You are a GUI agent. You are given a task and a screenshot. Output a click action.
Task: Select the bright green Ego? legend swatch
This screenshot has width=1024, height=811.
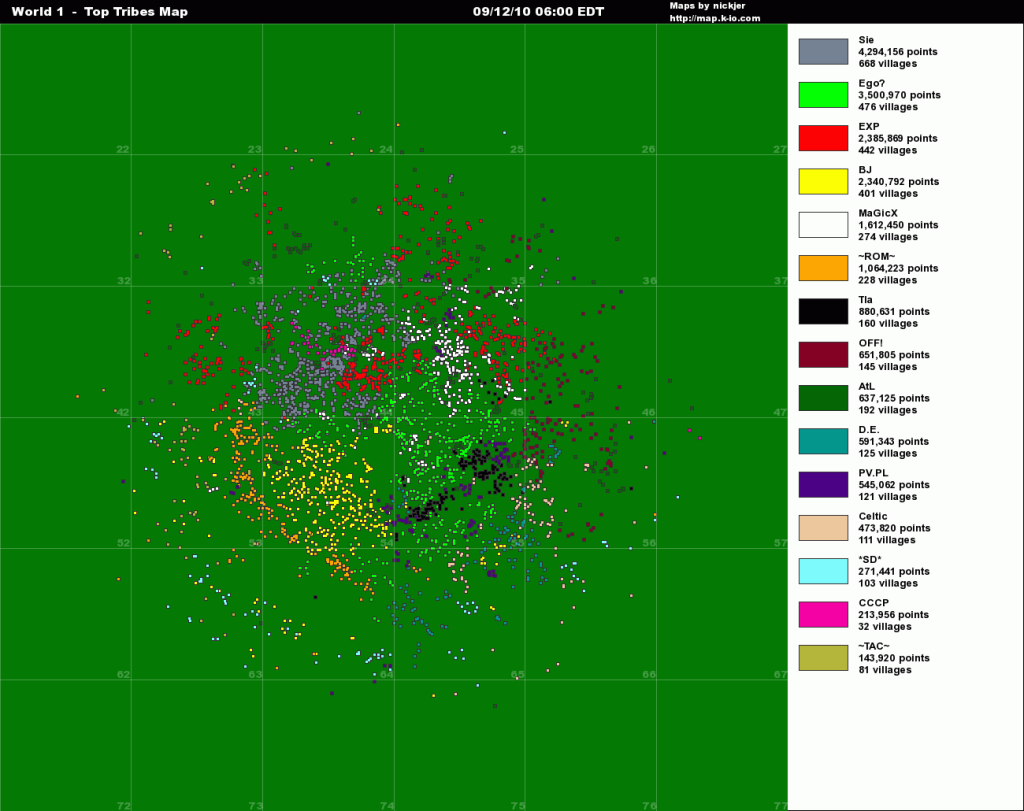(823, 94)
